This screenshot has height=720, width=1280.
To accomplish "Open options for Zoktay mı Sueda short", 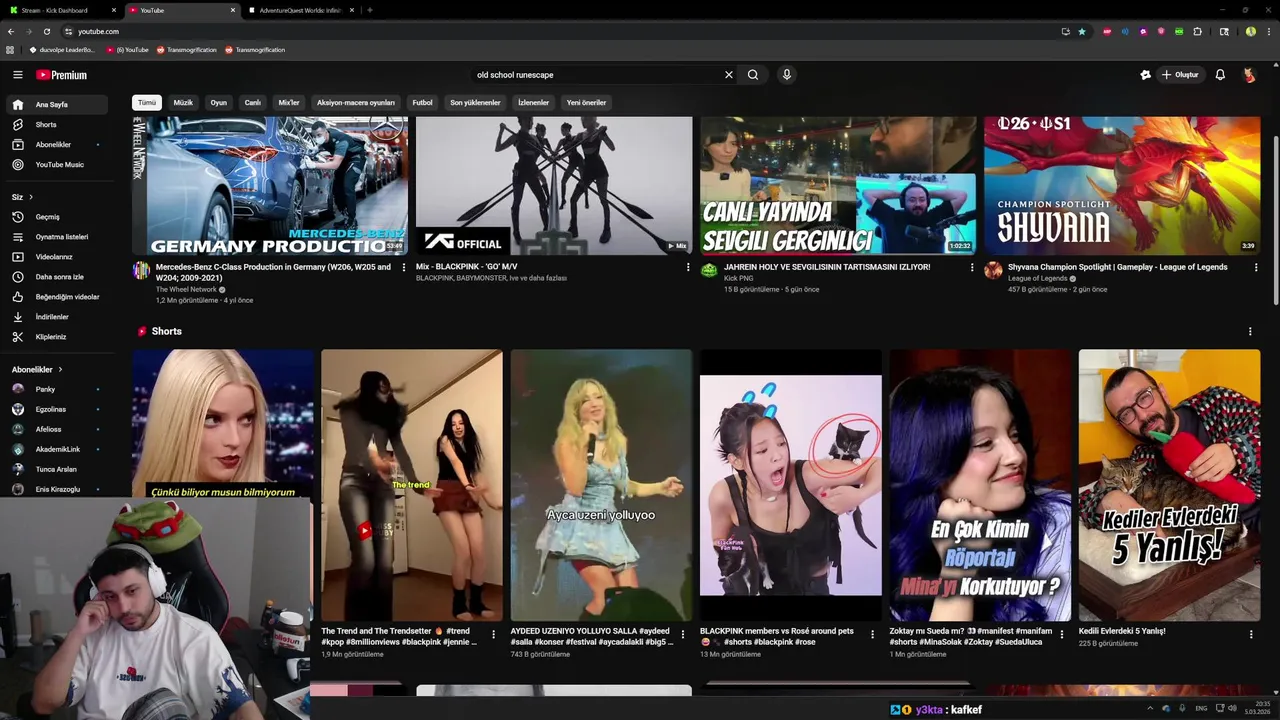I will click(1062, 634).
